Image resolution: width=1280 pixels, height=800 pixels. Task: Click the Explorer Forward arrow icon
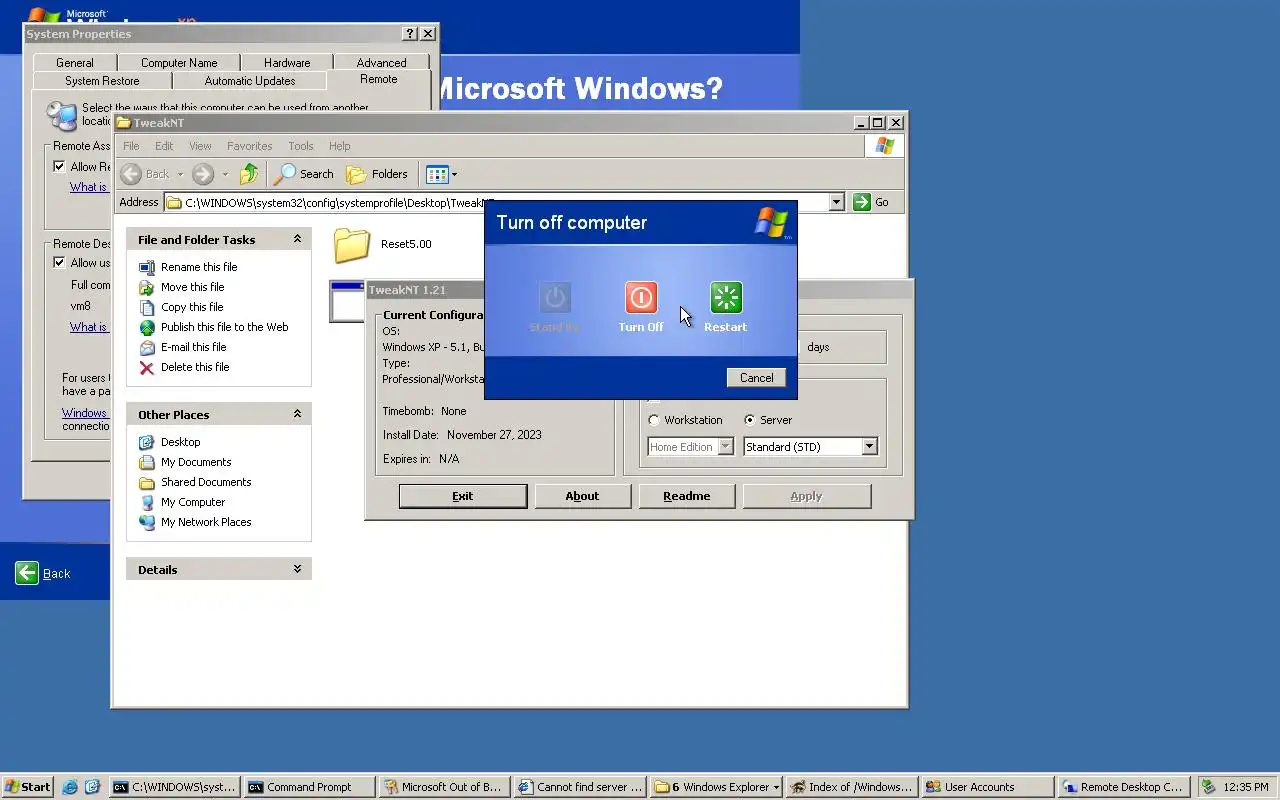click(x=203, y=174)
